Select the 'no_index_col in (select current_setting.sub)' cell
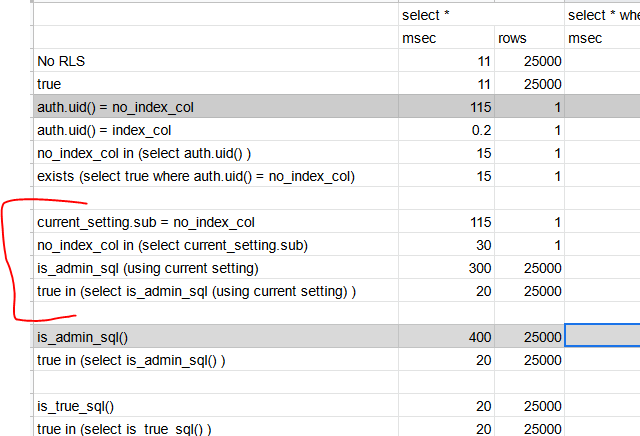This screenshot has width=640, height=436. pos(216,245)
